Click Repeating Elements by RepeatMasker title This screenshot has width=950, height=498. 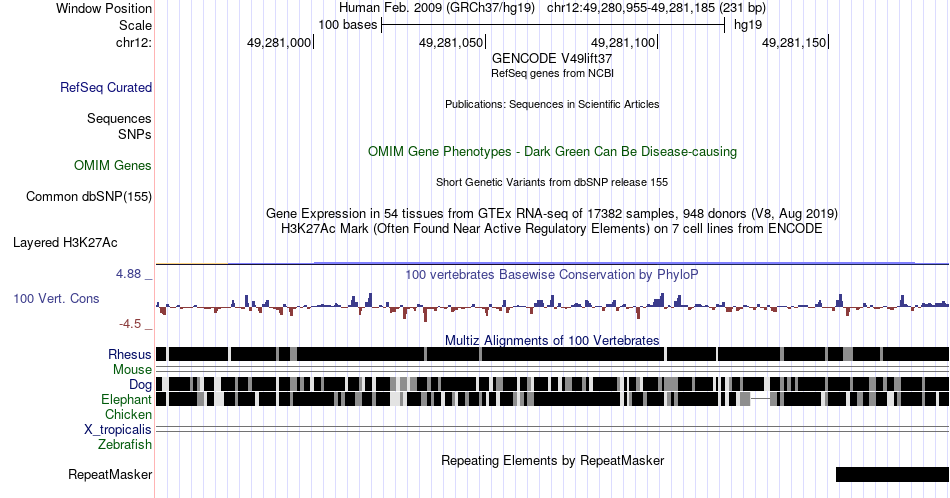pos(553,460)
